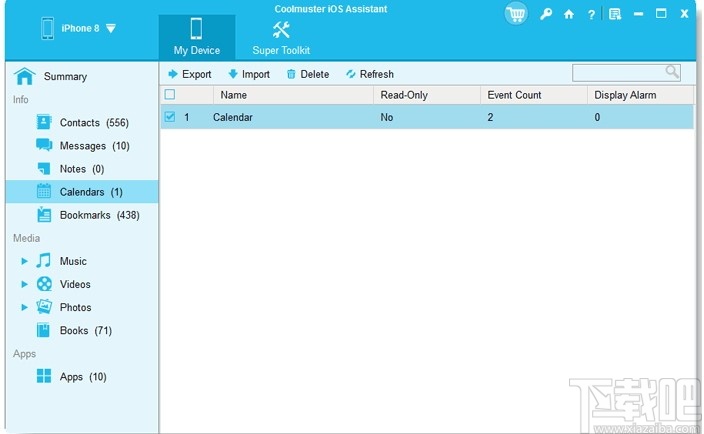This screenshot has height=434, width=704.
Task: Click the Music note icon
Action: pyautogui.click(x=44, y=260)
